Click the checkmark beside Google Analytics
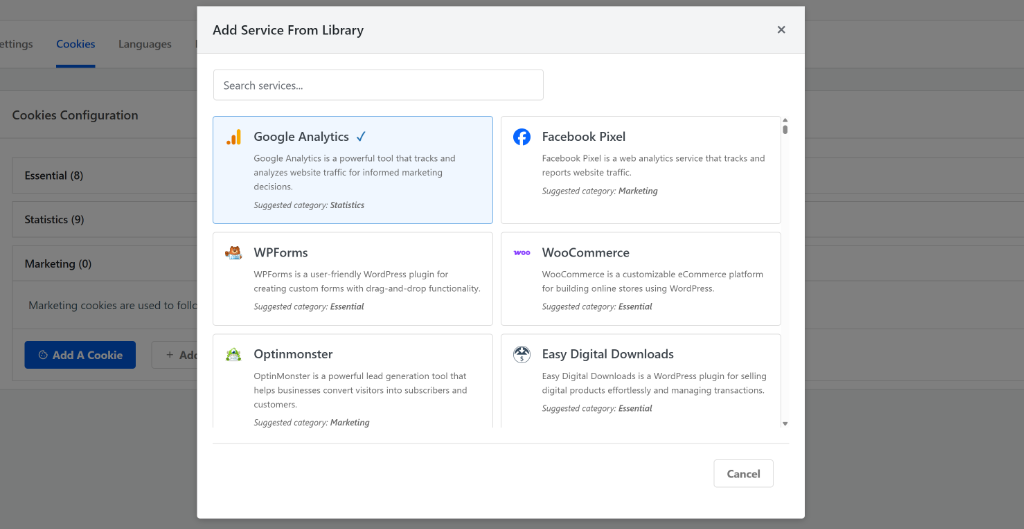 361,136
